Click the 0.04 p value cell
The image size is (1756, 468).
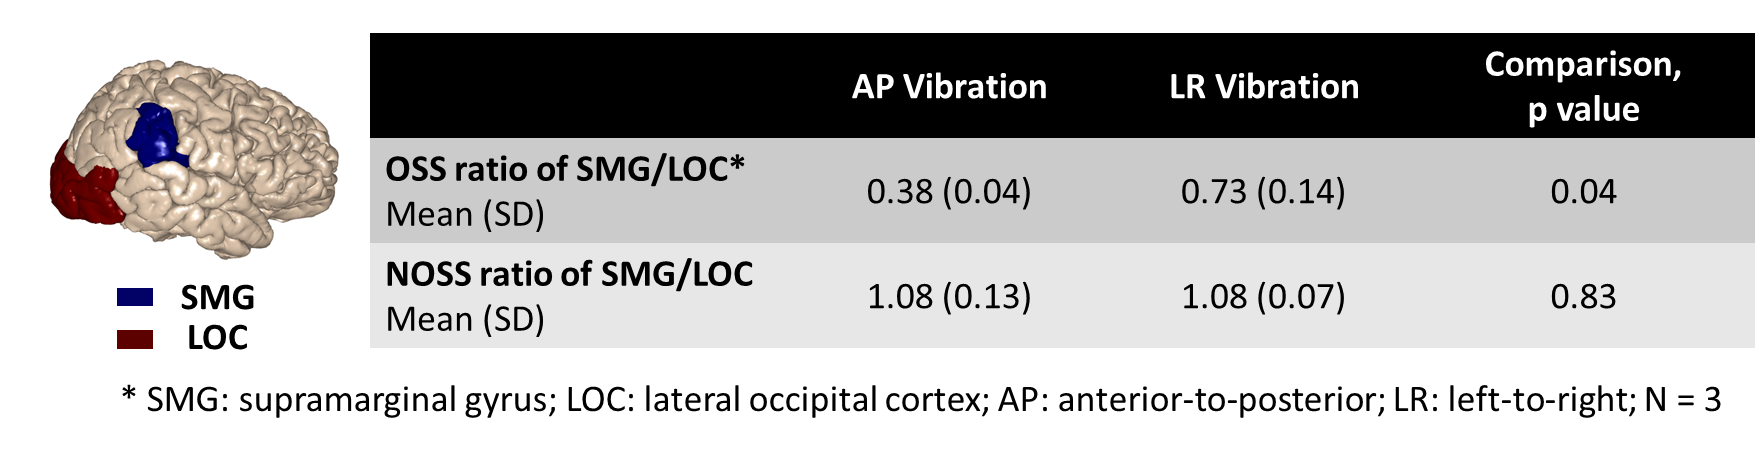1583,191
